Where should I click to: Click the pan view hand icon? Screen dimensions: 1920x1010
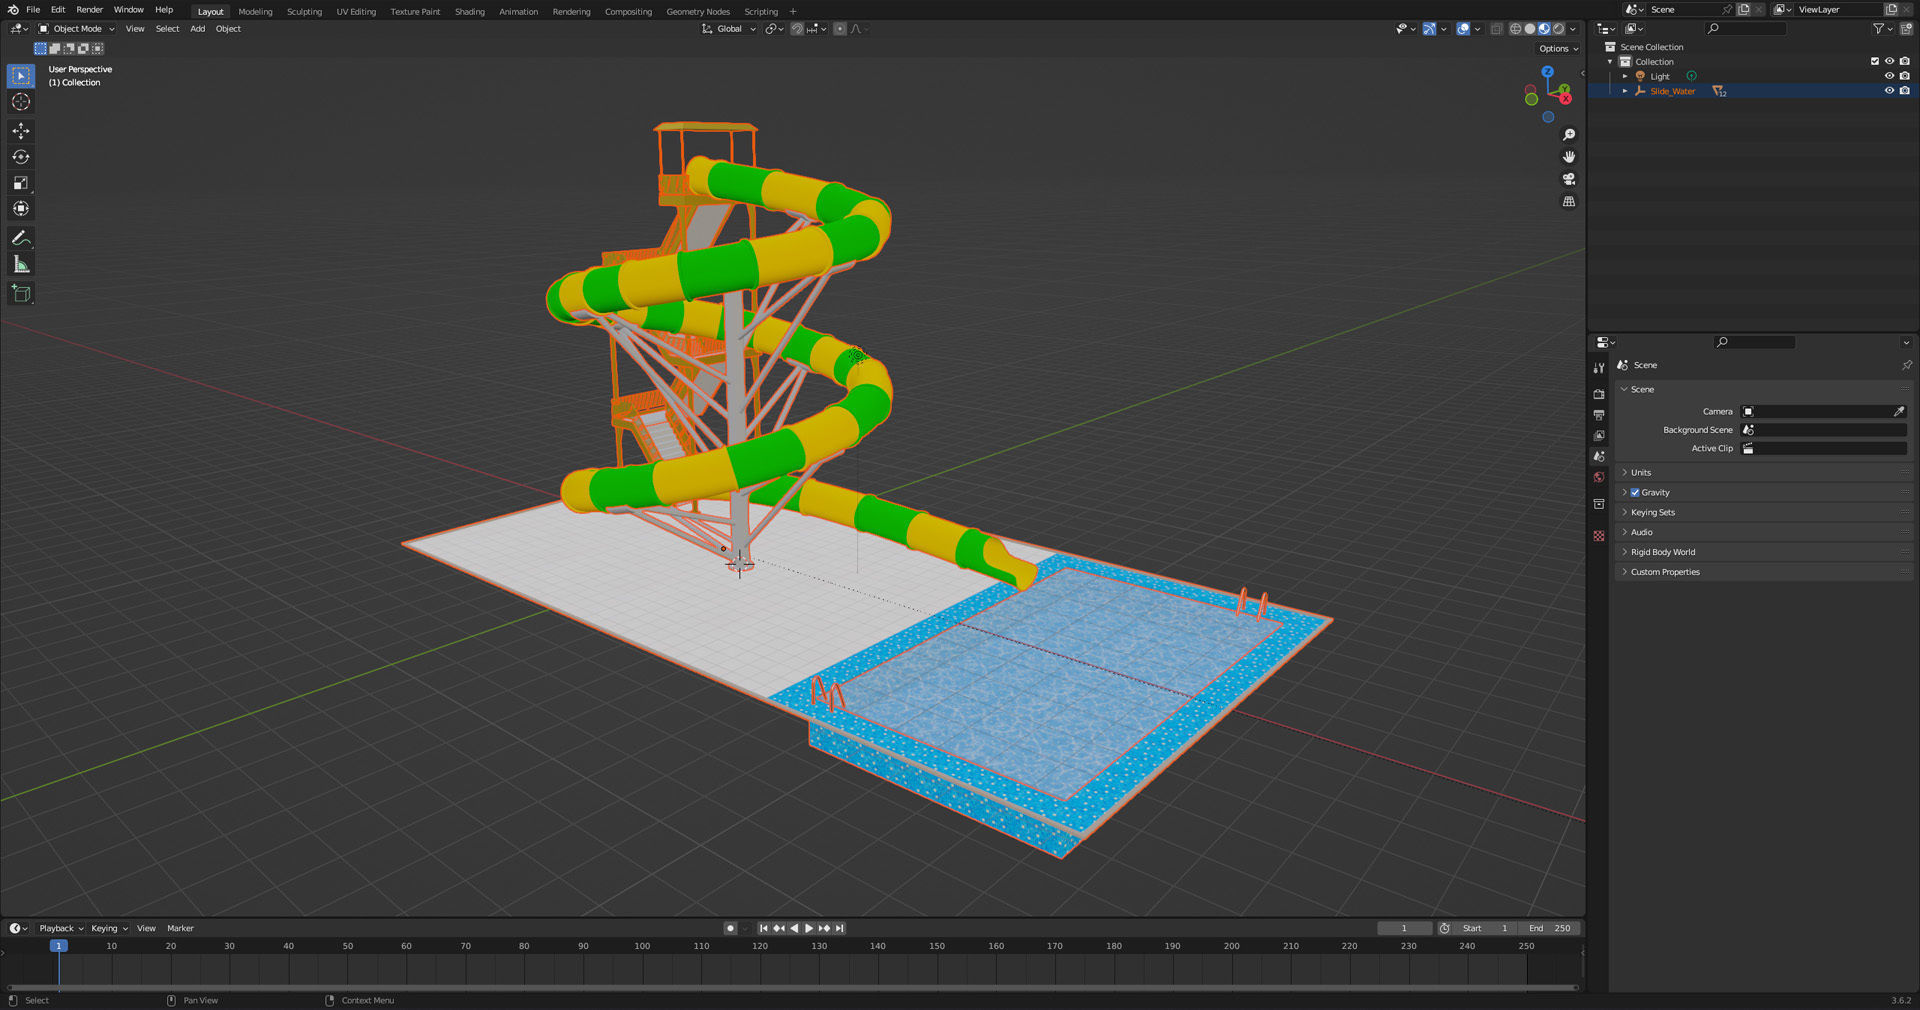point(1569,157)
